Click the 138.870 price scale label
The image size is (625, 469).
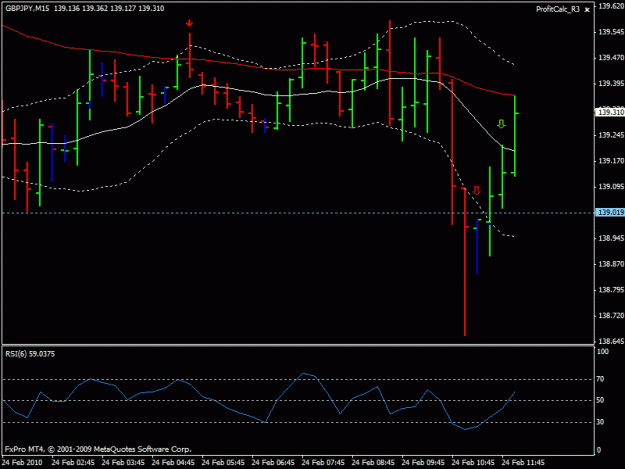[x=611, y=264]
